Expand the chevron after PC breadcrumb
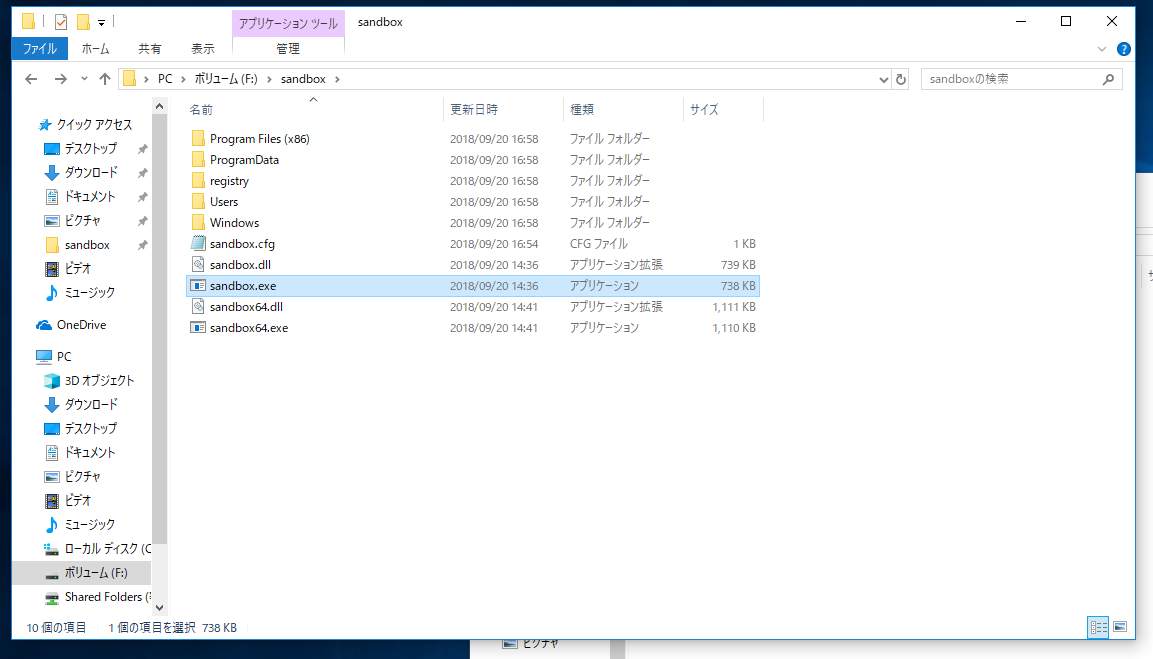Screen dimensions: 1153x659 (183, 79)
